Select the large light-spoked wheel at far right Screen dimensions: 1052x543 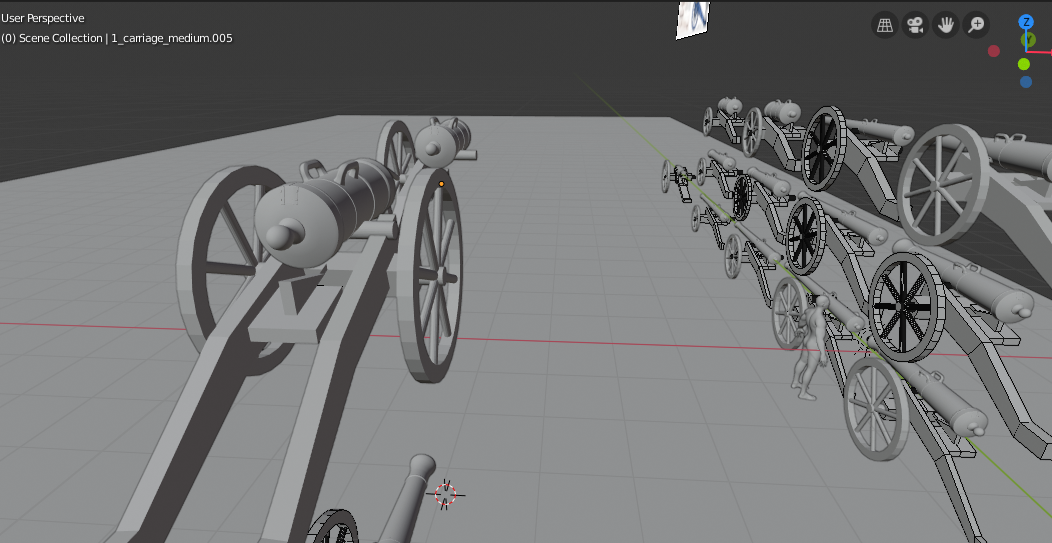944,185
